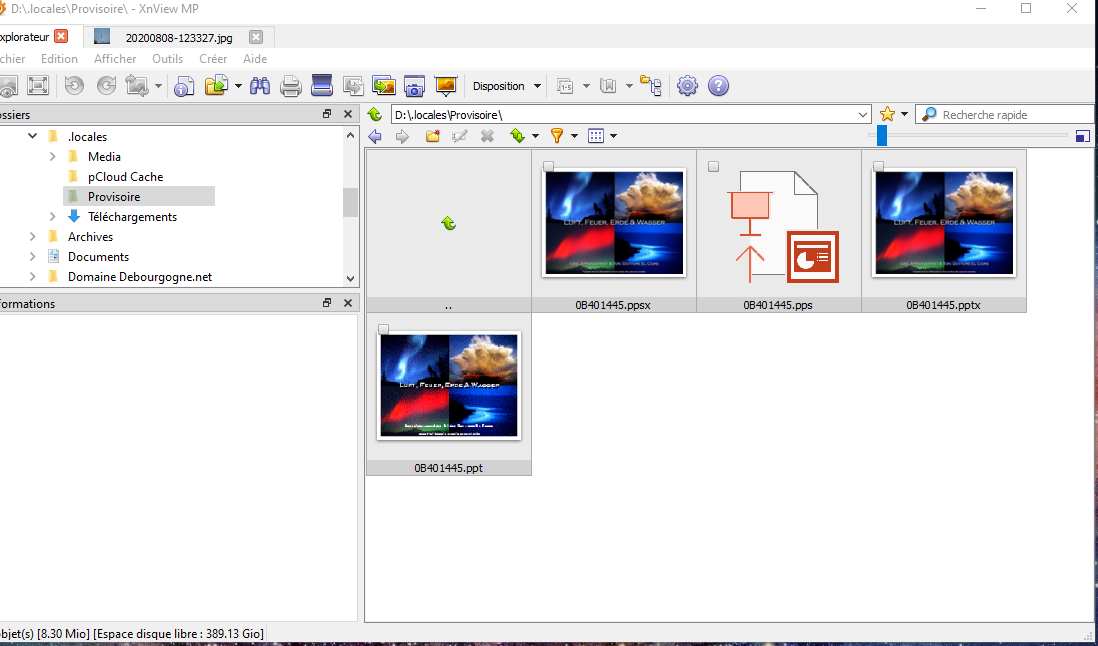Screen dimensions: 1098x646
Task: Open the view mode dropdown arrow
Action: 613,136
